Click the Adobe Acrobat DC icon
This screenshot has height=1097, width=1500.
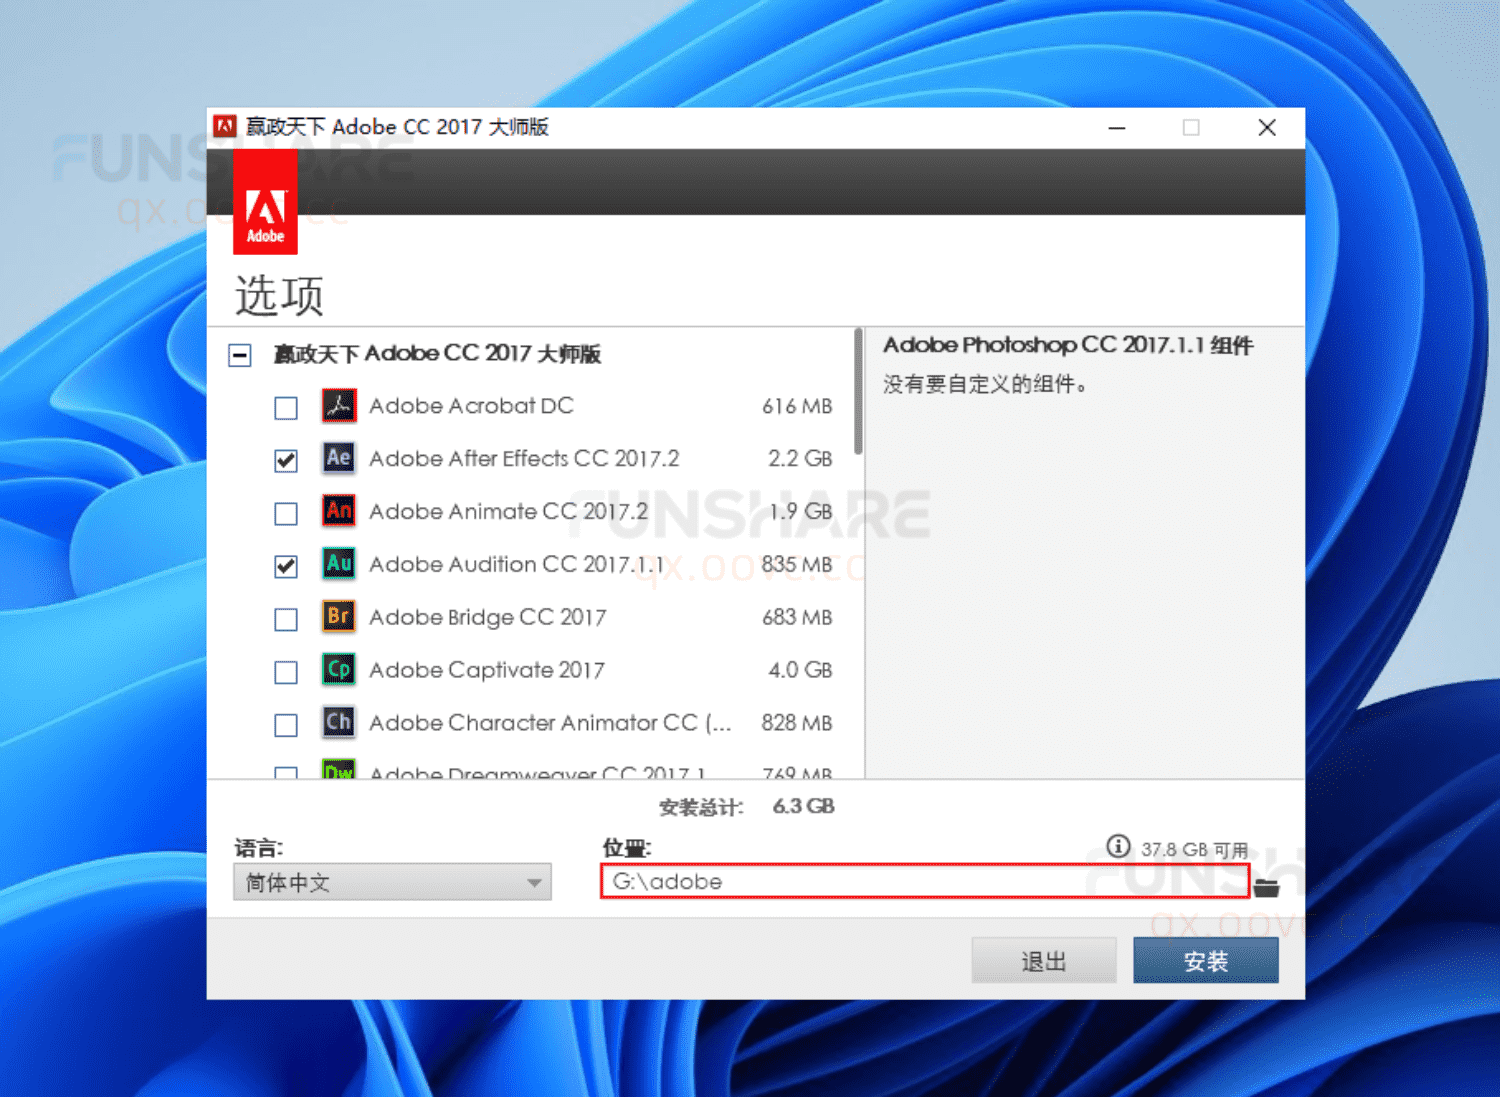tap(339, 406)
